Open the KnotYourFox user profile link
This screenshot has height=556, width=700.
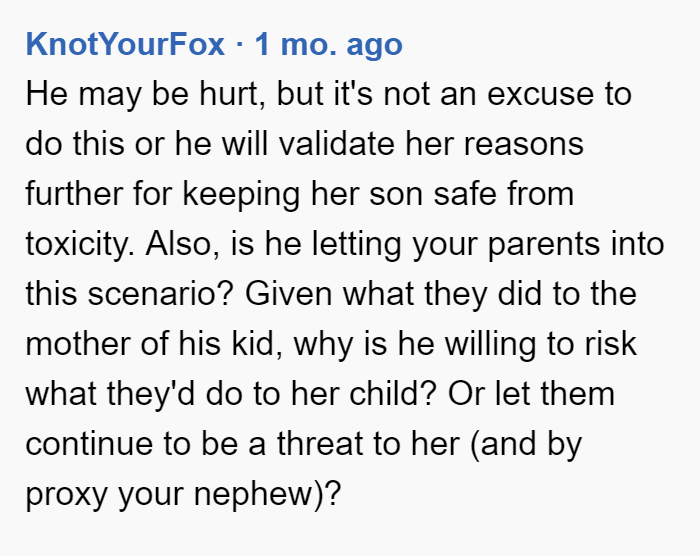pyautogui.click(x=125, y=44)
